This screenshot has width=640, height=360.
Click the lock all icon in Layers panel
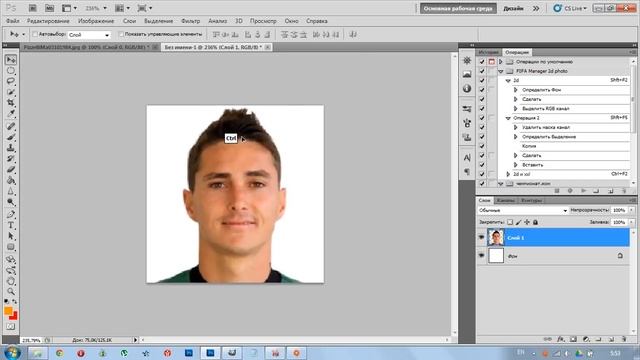coord(535,222)
